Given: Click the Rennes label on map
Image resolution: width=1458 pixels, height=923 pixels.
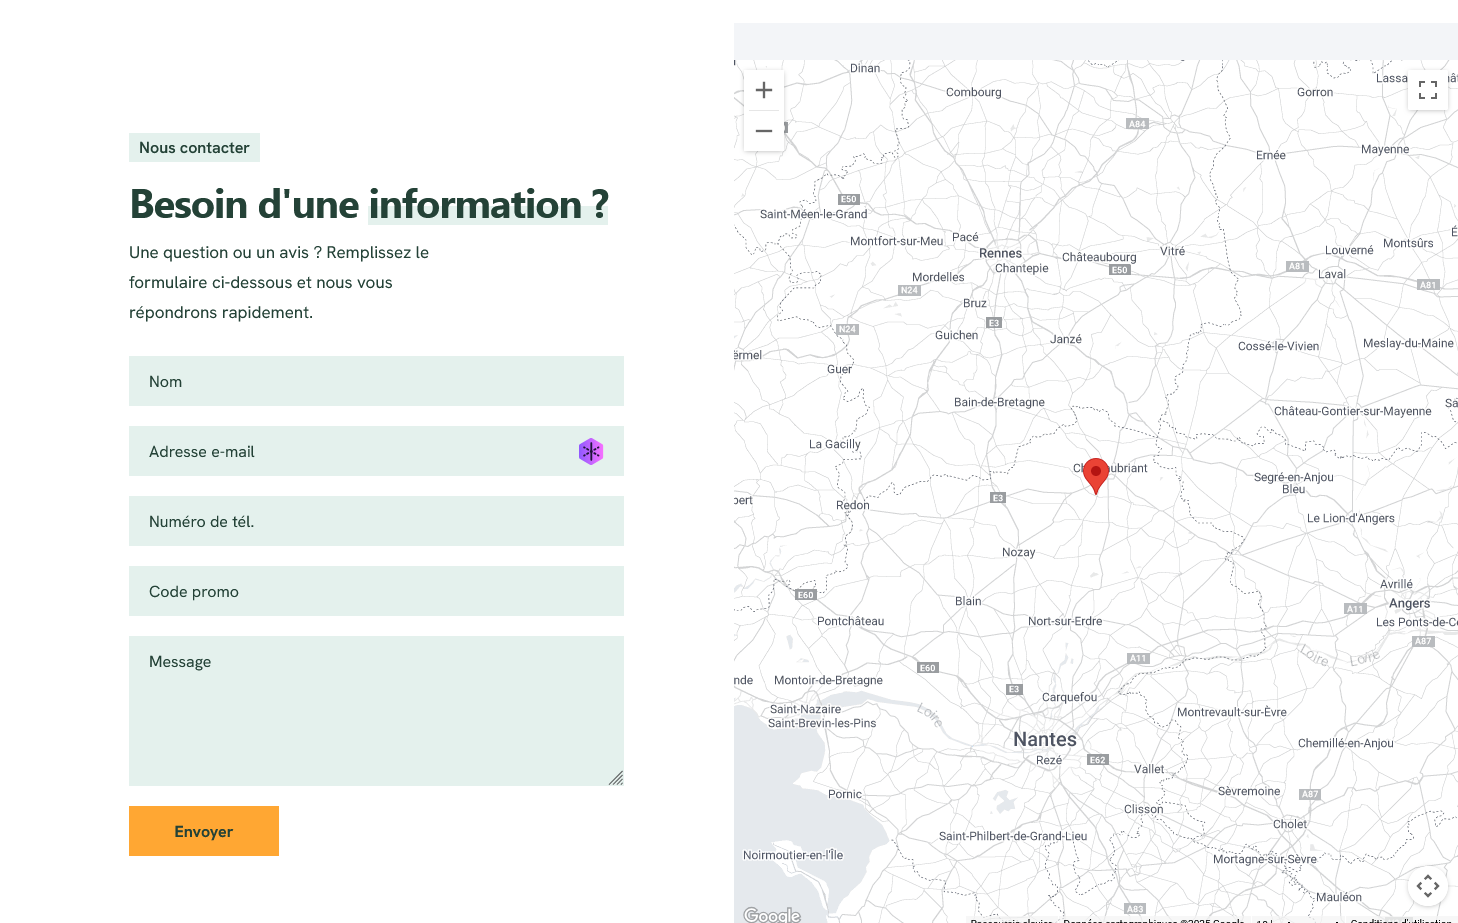Looking at the screenshot, I should 1000,253.
